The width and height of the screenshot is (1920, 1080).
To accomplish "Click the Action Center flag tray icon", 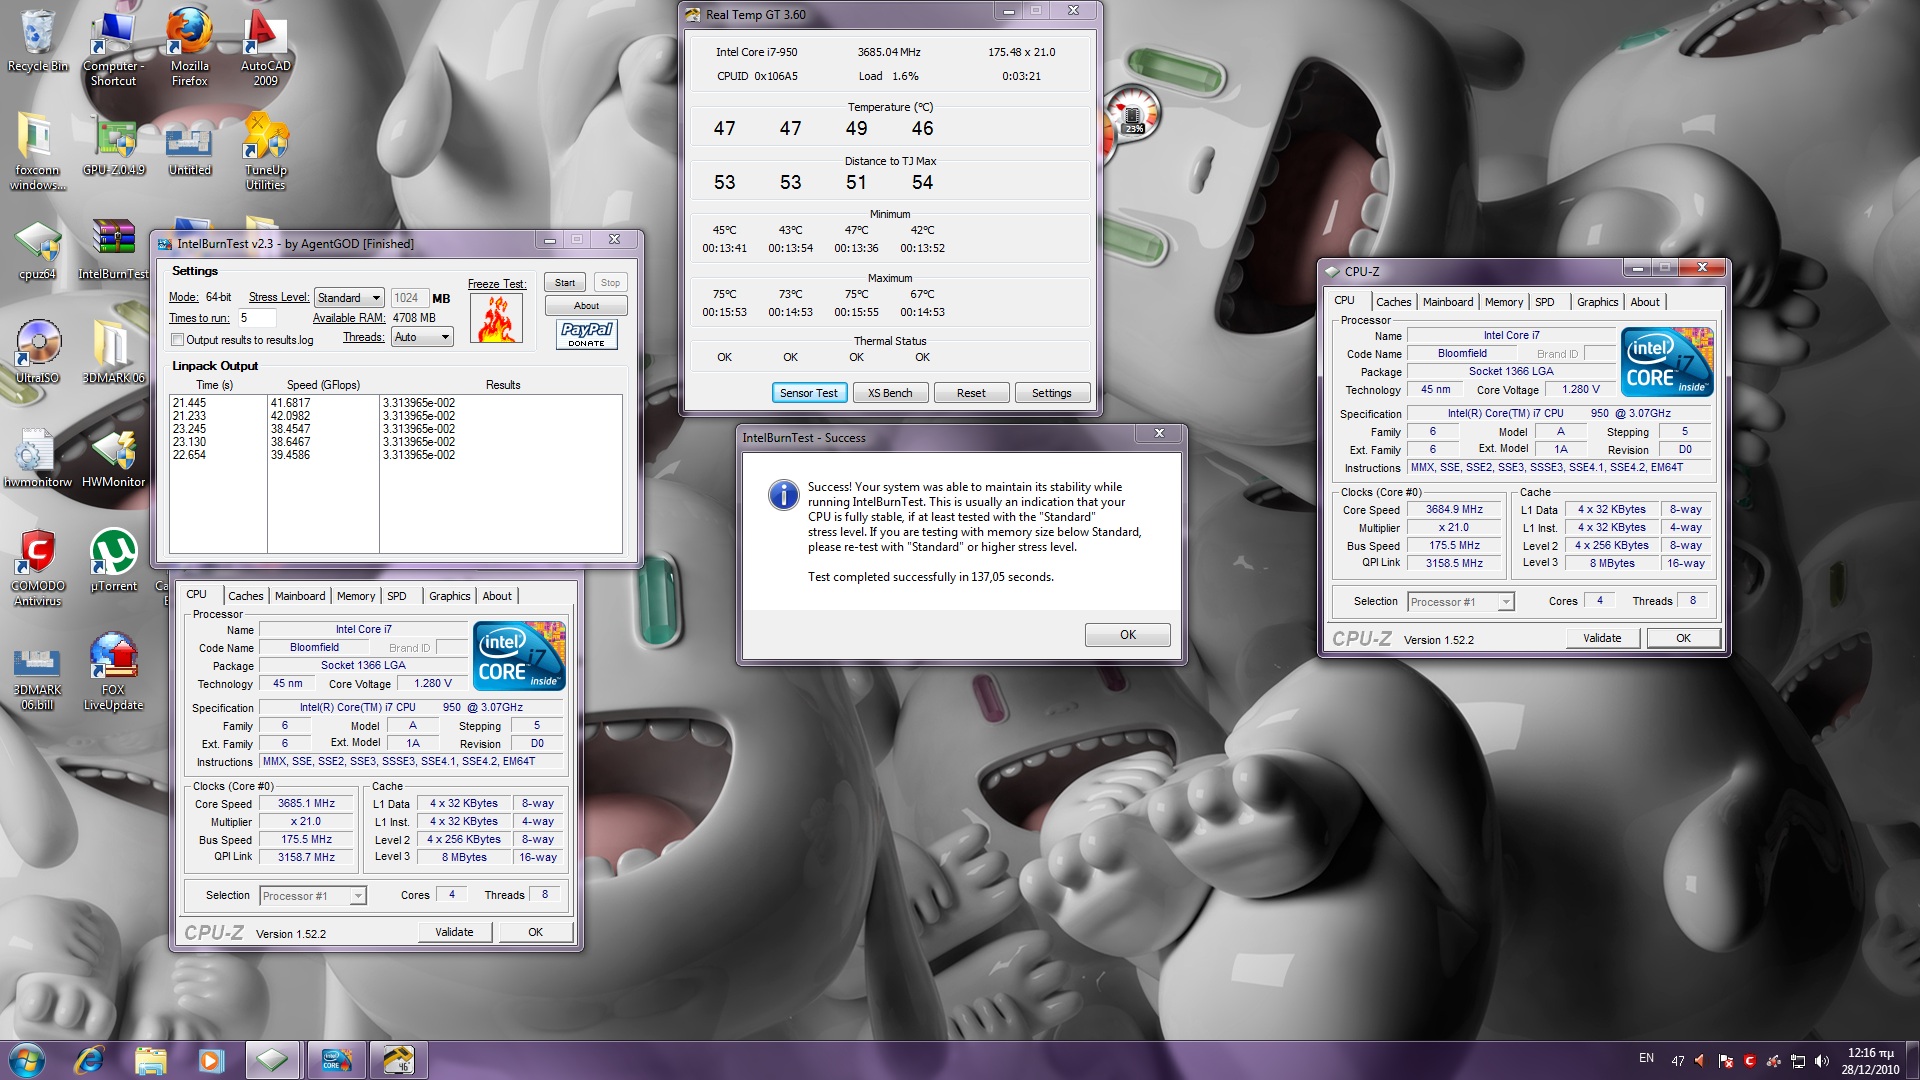I will coord(1725,1061).
